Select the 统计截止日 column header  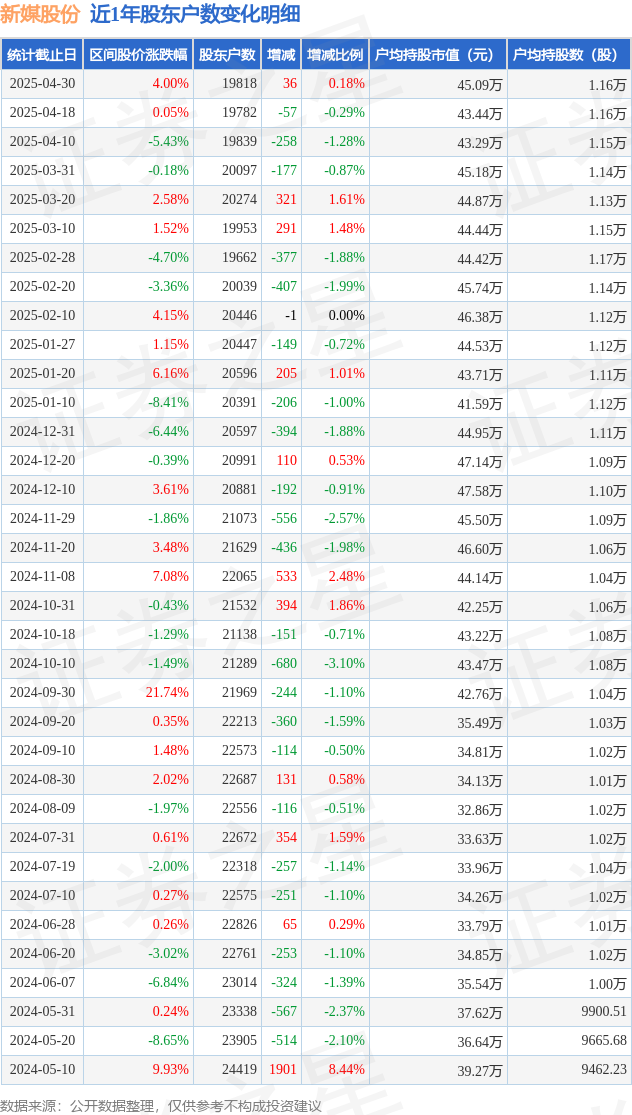coord(42,55)
